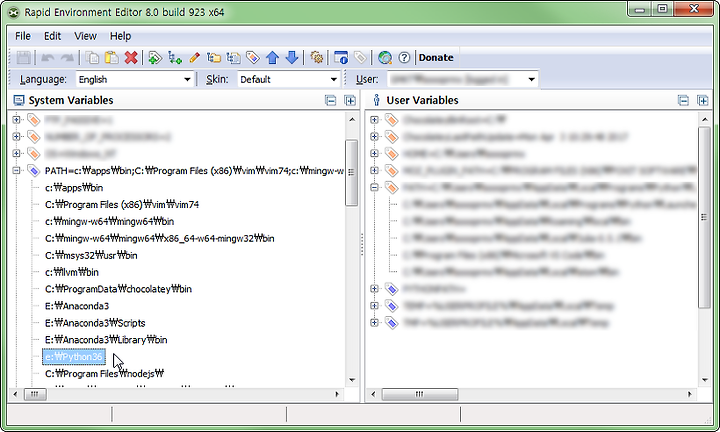This screenshot has width=720, height=432.
Task: Select the Anaconda3\Library\bin entry
Action: coord(106,340)
